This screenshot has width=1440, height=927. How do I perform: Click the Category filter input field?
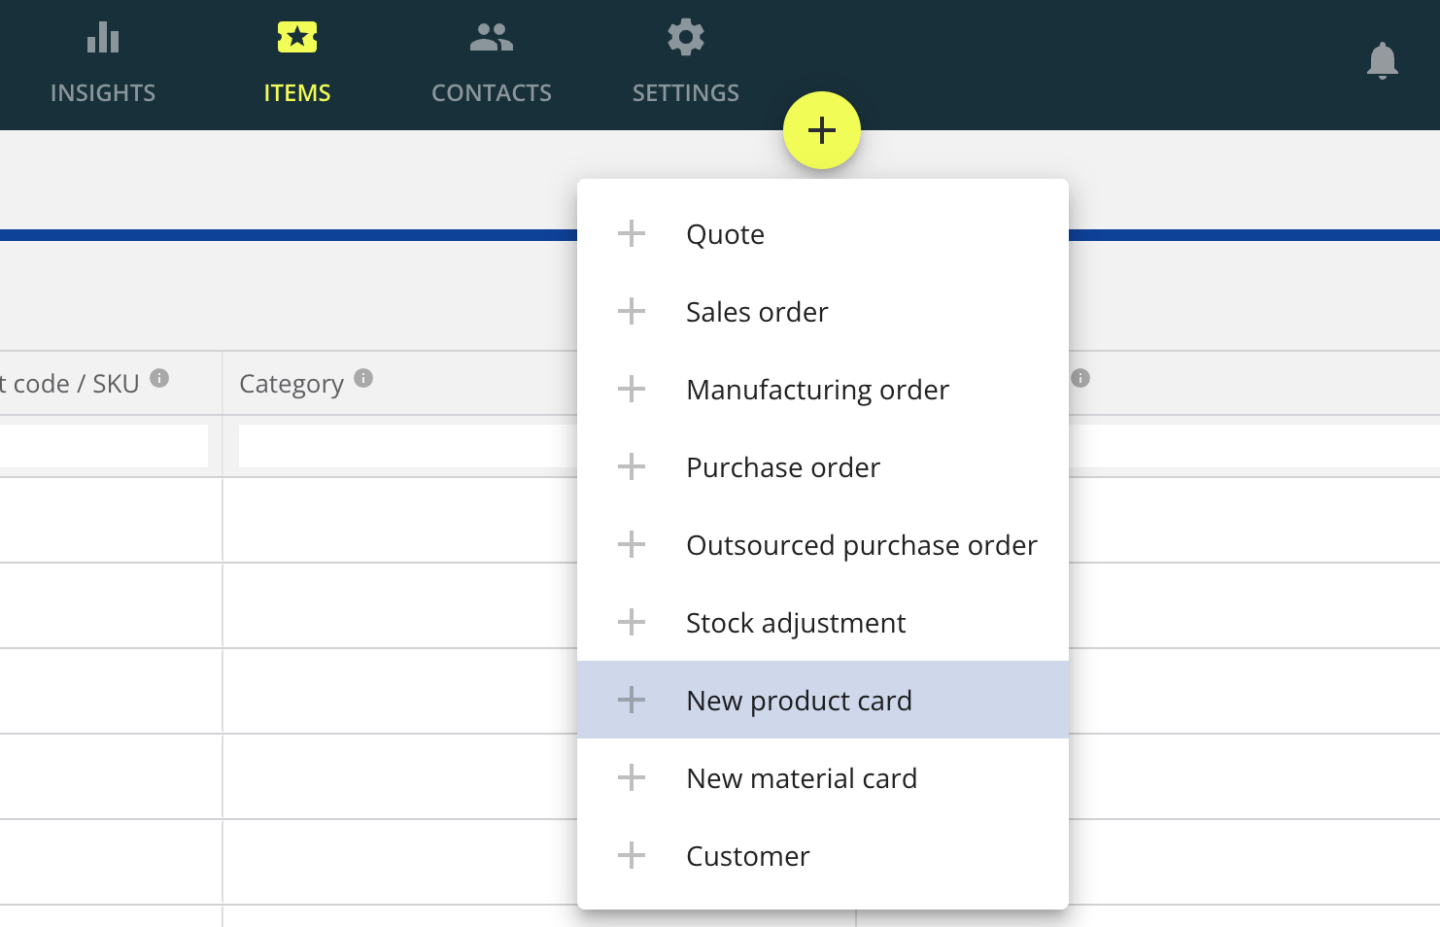[x=400, y=445]
